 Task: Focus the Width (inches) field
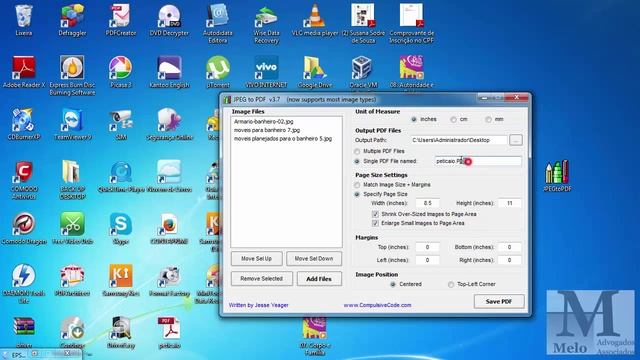pyautogui.click(x=427, y=203)
